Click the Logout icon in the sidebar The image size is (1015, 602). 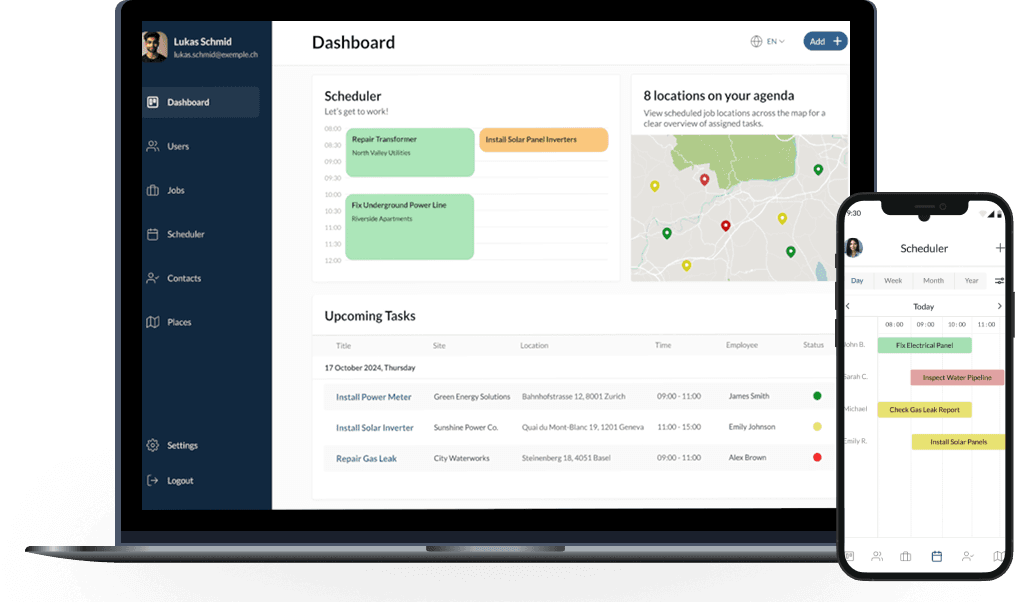click(x=153, y=480)
